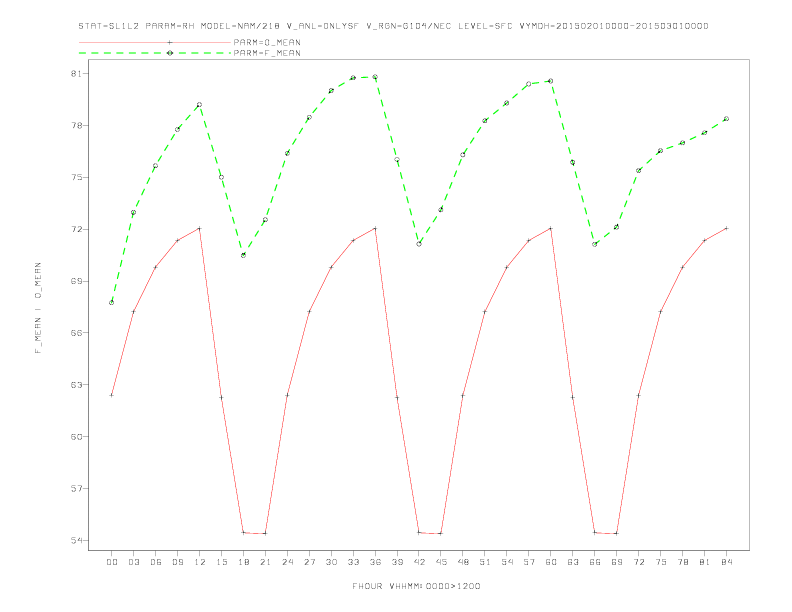Select the red solid legend line sample
This screenshot has width=792, height=612.
[x=155, y=42]
